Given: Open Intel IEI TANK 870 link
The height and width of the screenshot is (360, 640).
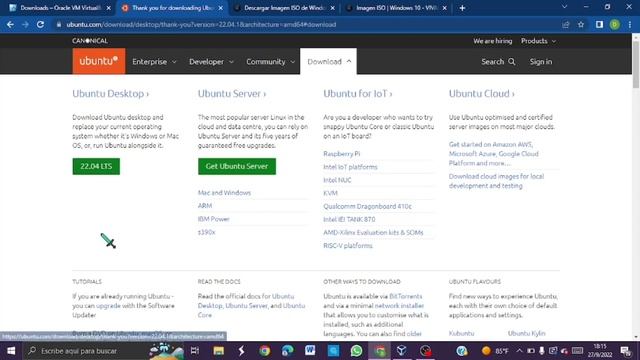Looking at the screenshot, I should (x=349, y=219).
